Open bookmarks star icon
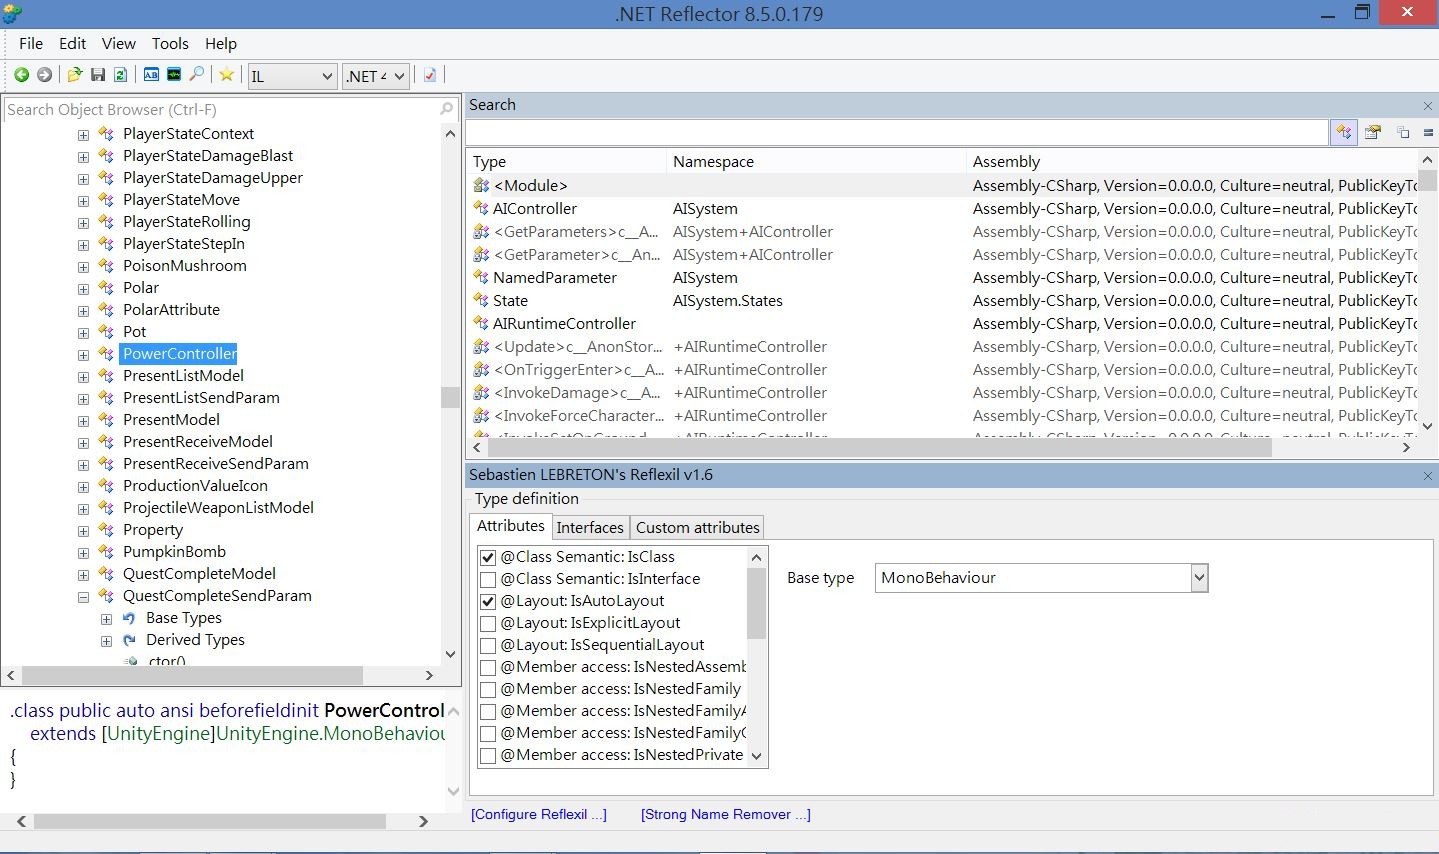Viewport: 1439px width, 854px height. point(227,75)
